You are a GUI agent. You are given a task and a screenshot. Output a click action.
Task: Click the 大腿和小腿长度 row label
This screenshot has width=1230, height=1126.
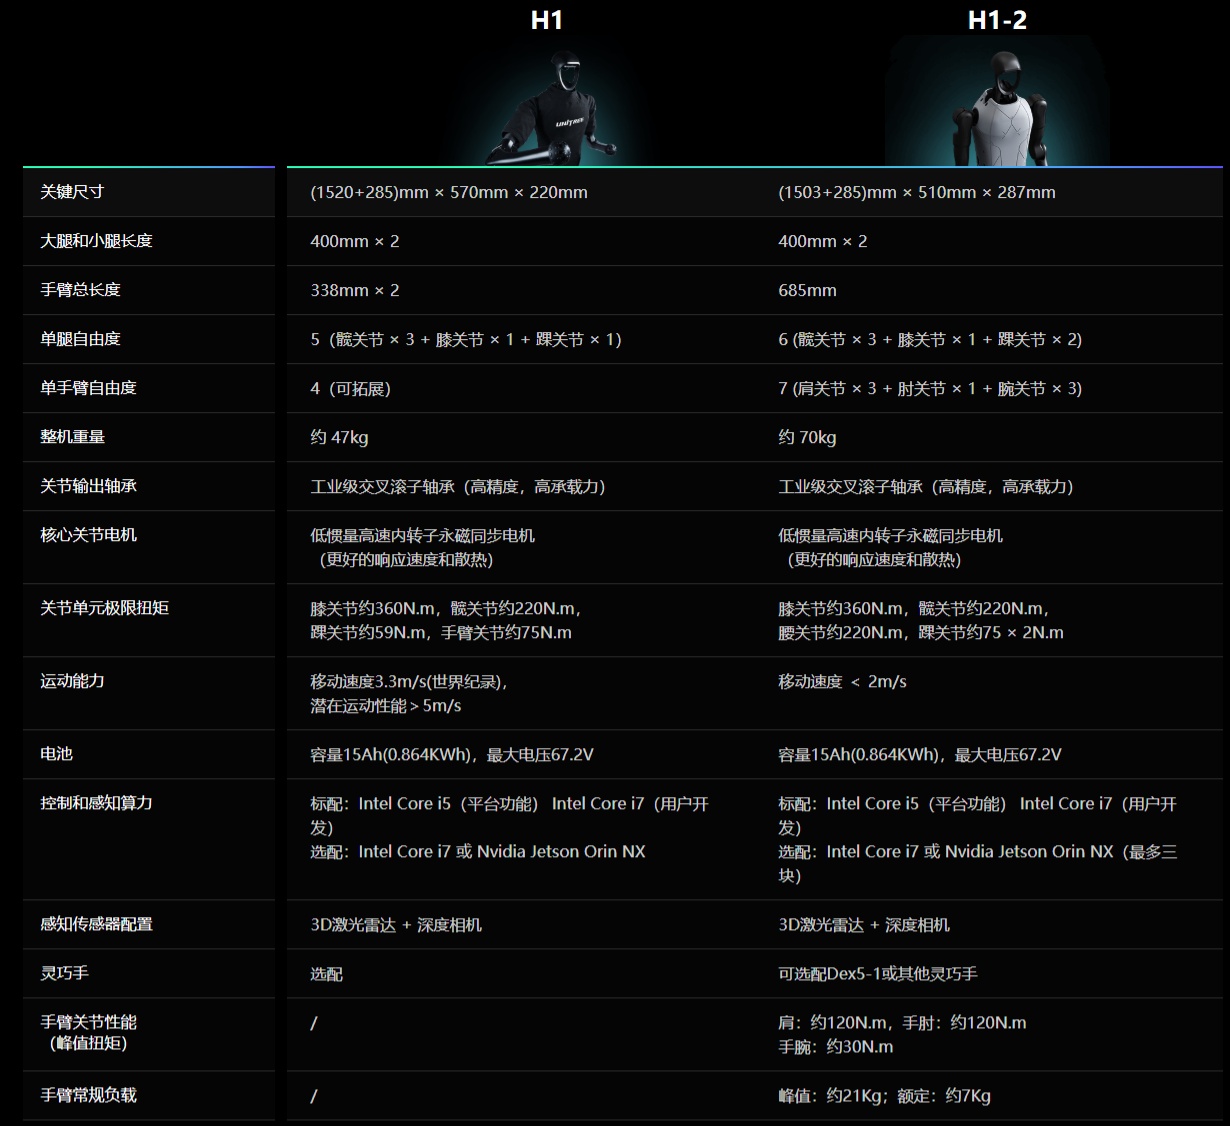coord(96,241)
